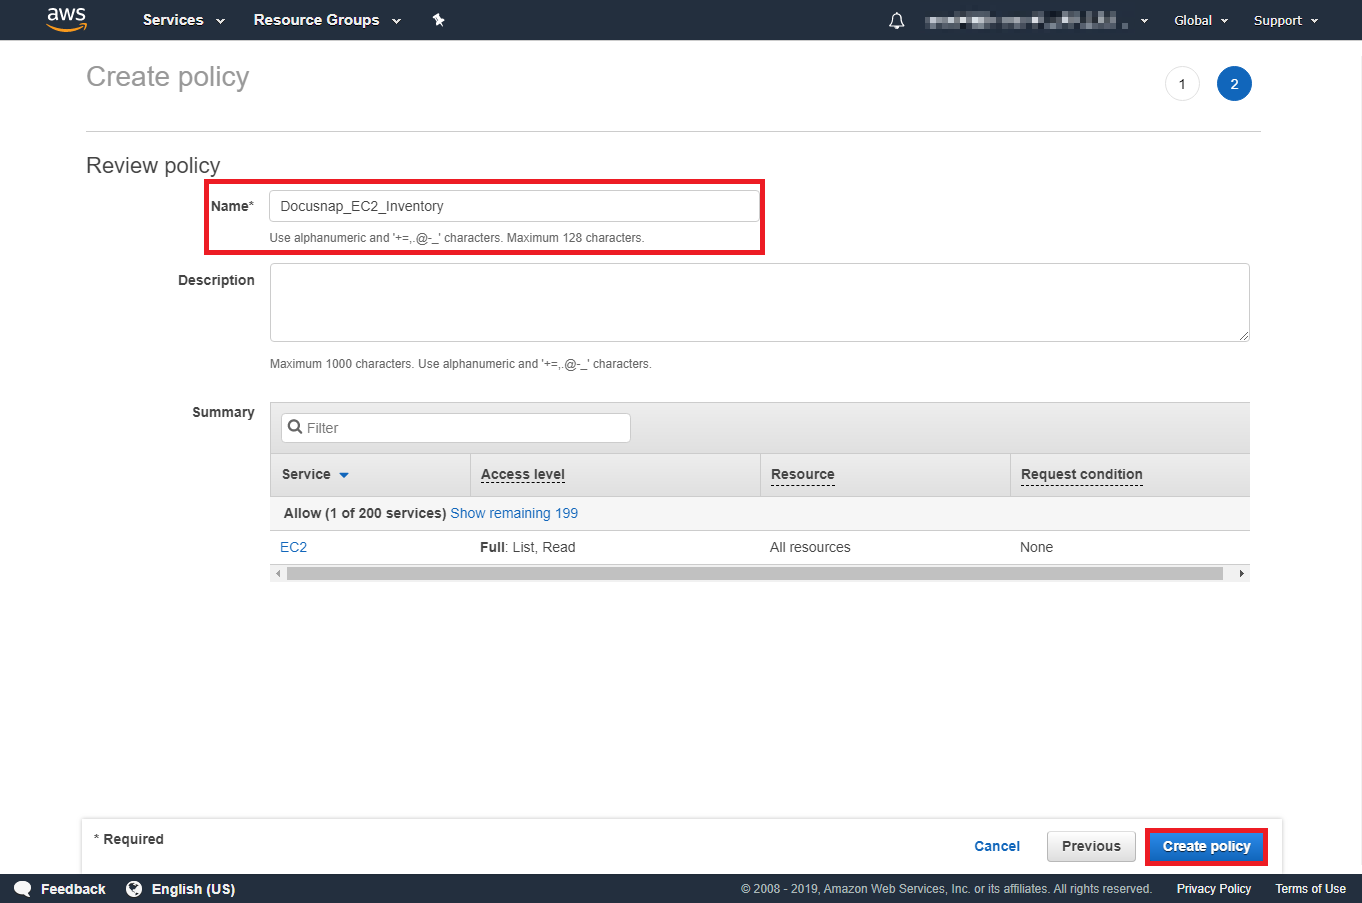The height and width of the screenshot is (903, 1362).
Task: Open the blurred account name dropdown
Action: point(1037,20)
